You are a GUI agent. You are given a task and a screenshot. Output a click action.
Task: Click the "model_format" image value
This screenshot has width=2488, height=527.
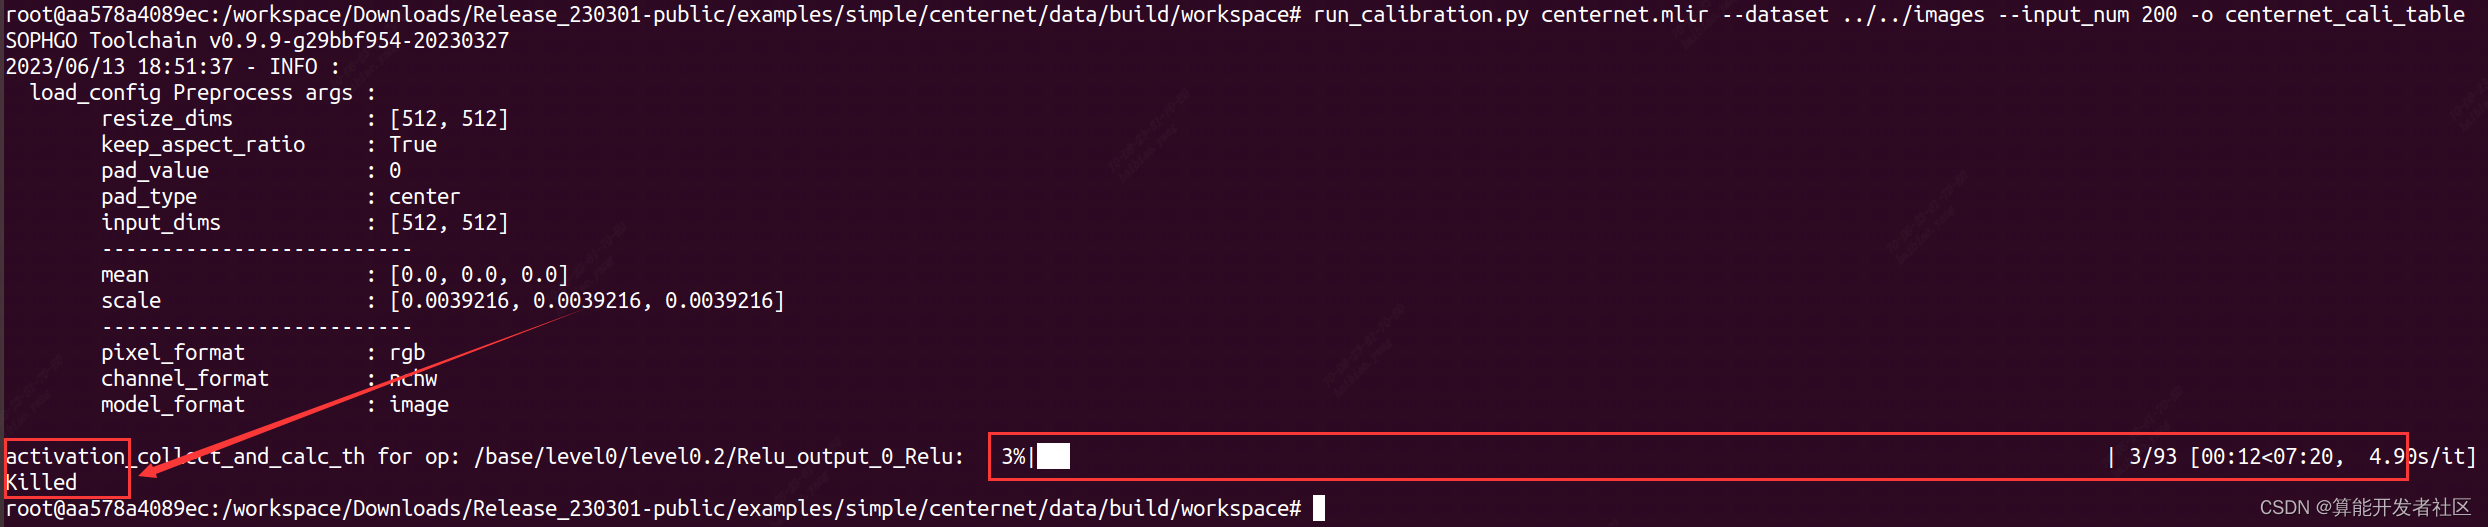tap(419, 405)
